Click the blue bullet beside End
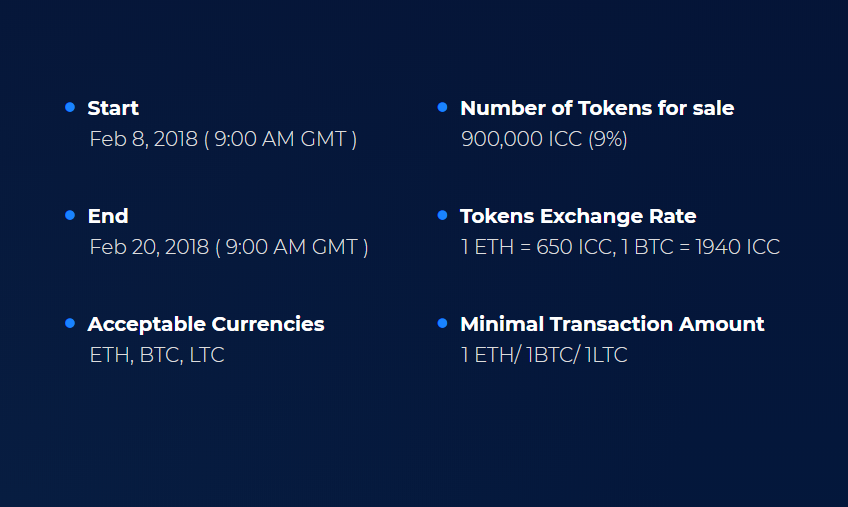The width and height of the screenshot is (848, 507). [70, 215]
